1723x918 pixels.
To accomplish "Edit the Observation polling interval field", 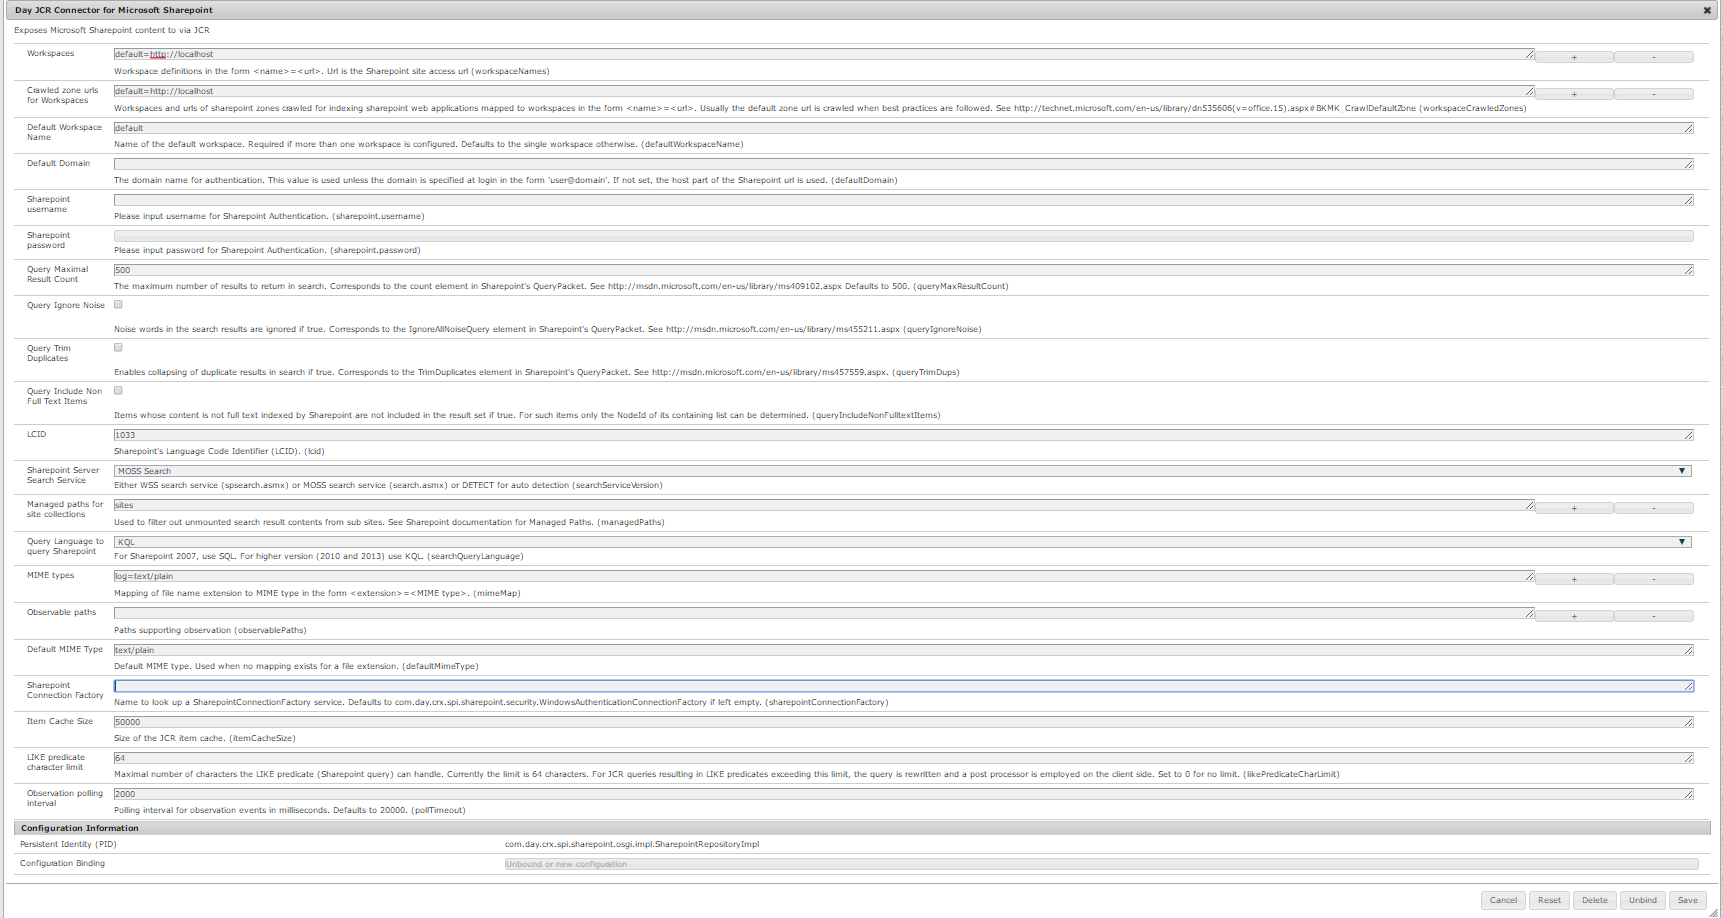I will pyautogui.click(x=904, y=794).
